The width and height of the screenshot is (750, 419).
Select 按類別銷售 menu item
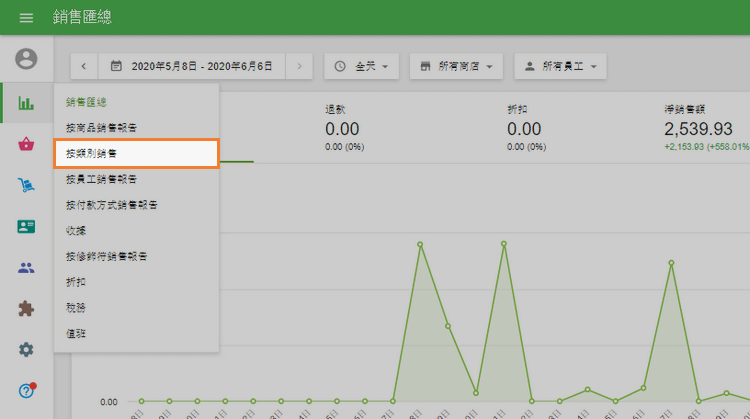[136, 154]
